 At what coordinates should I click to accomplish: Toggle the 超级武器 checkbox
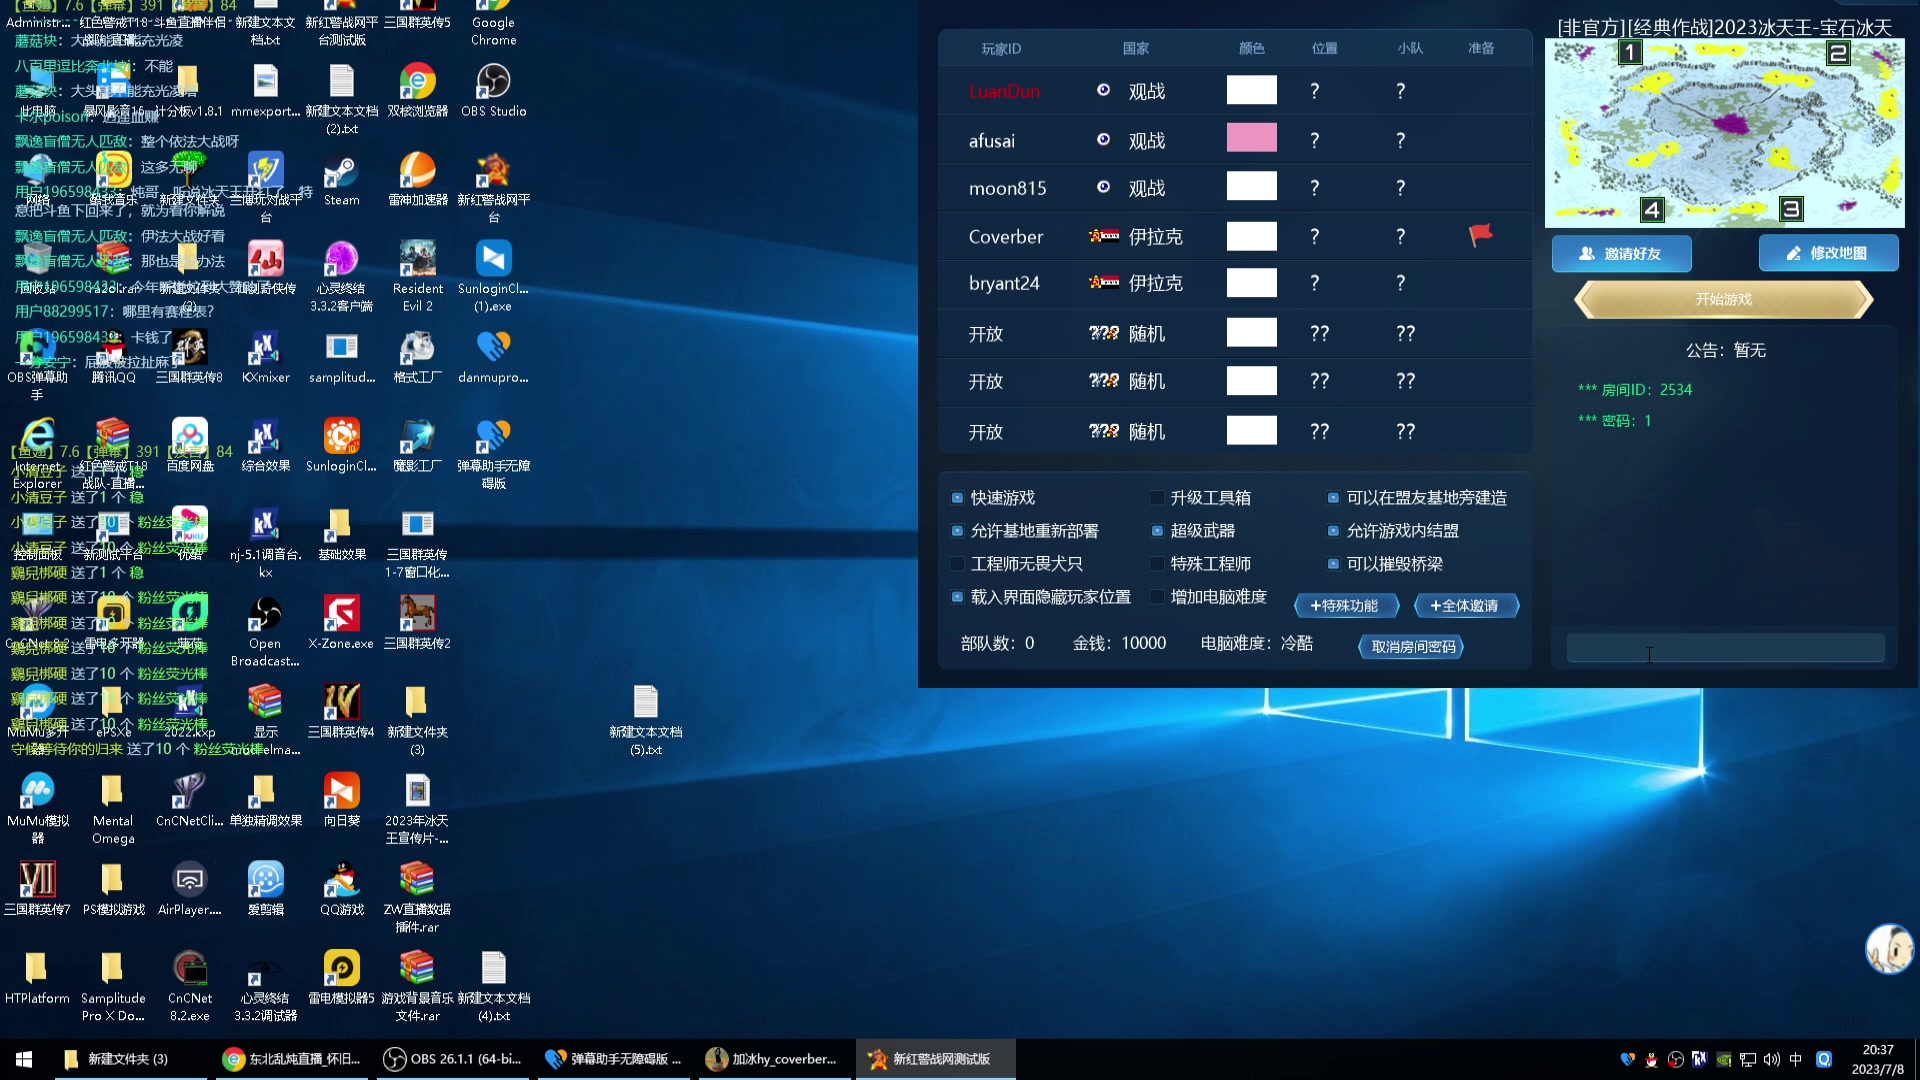tap(1157, 531)
